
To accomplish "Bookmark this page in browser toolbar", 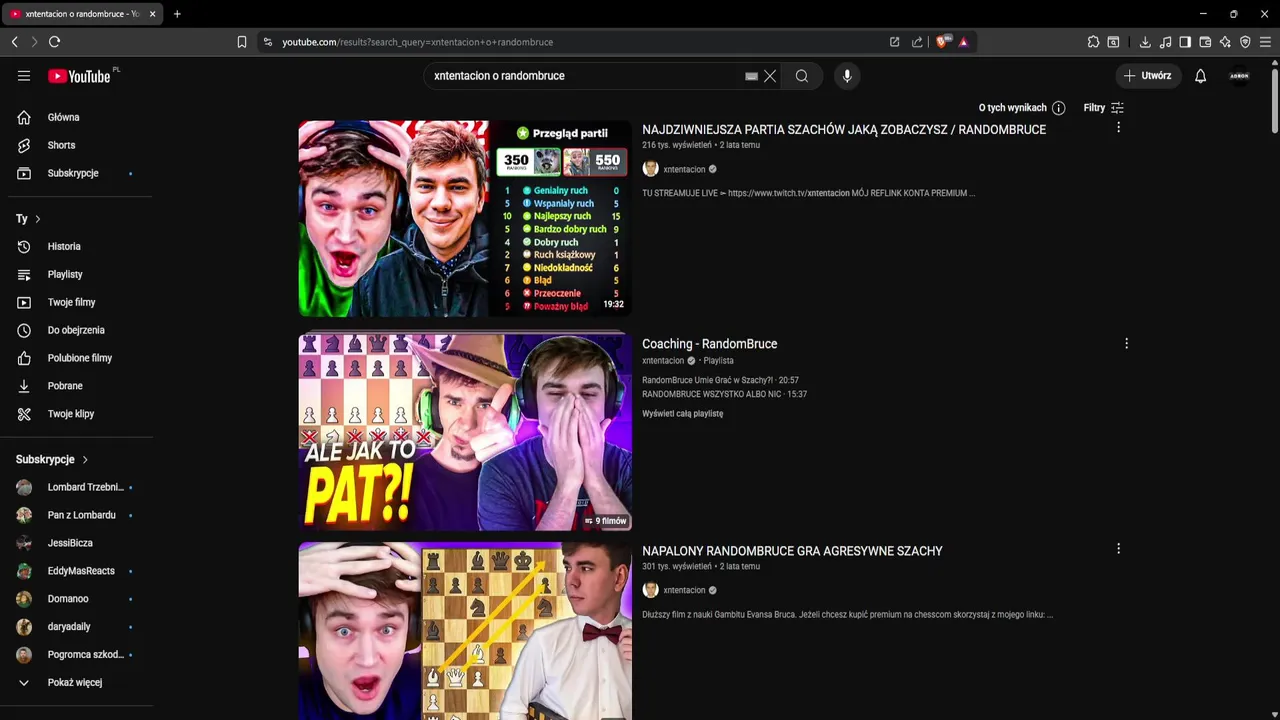I will [x=242, y=42].
